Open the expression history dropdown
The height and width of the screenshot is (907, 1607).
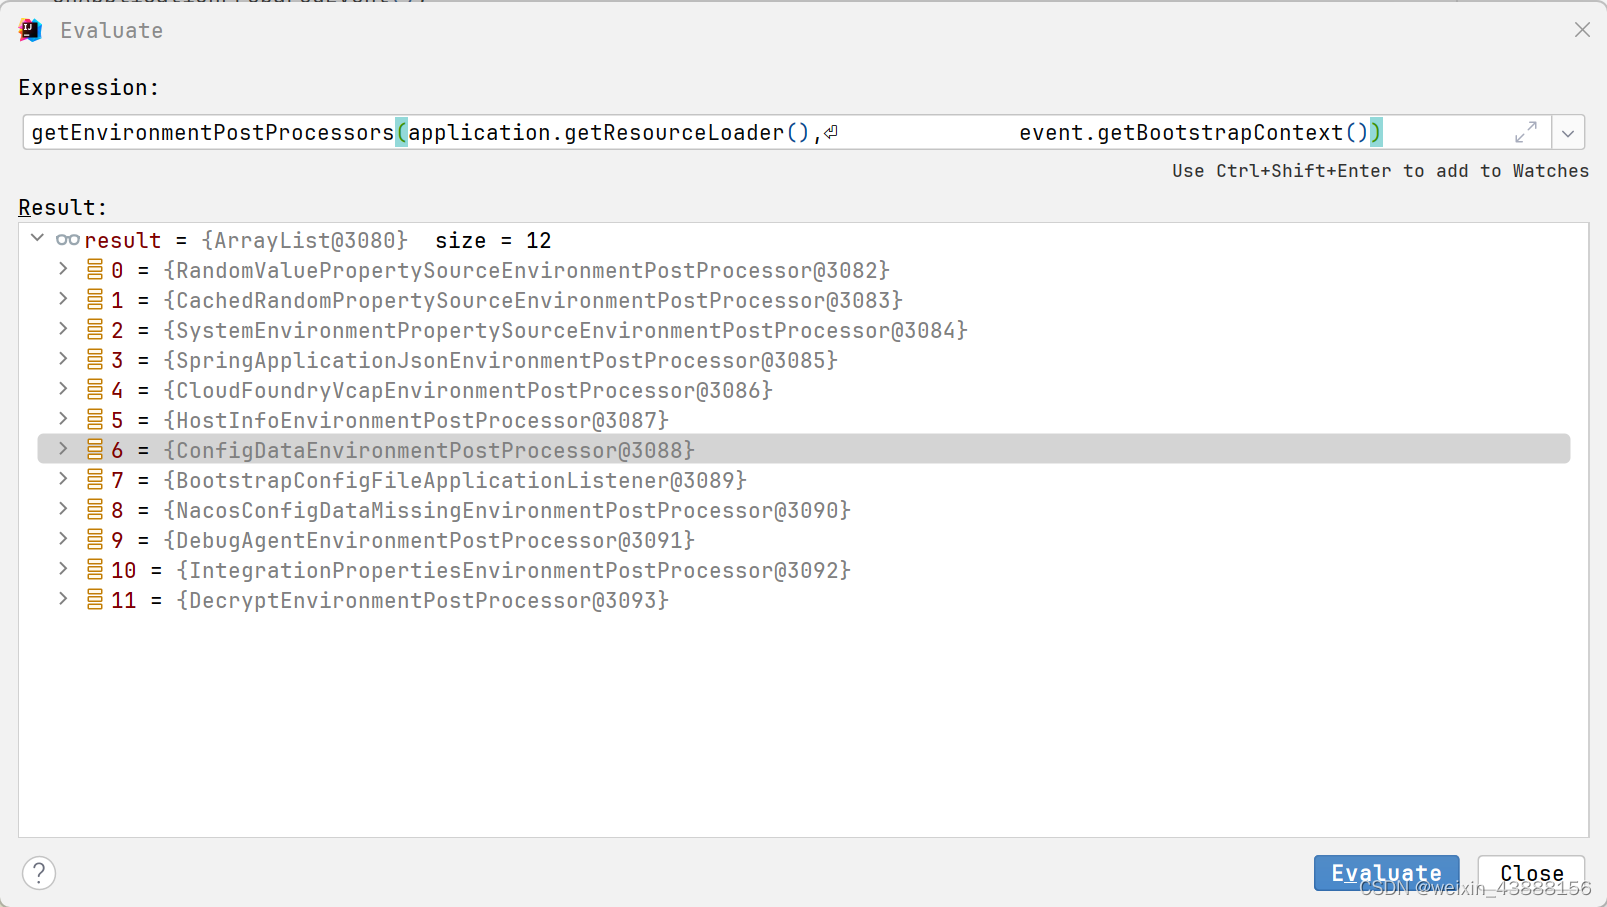pyautogui.click(x=1568, y=131)
